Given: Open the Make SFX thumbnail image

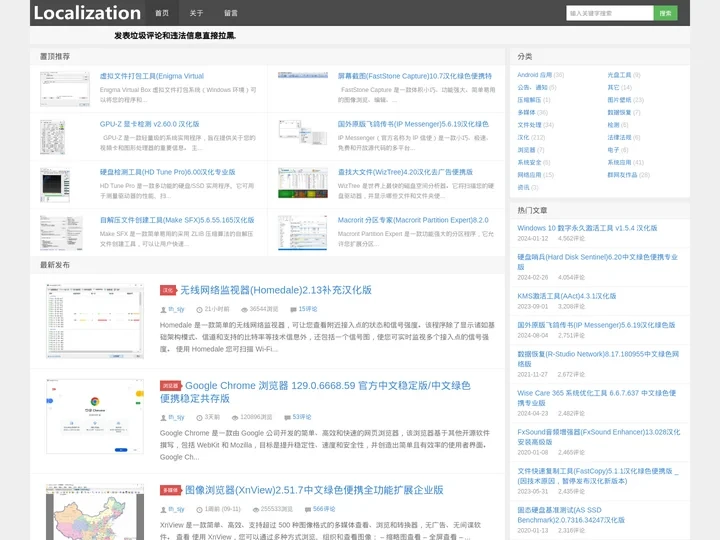Looking at the screenshot, I should [x=61, y=233].
